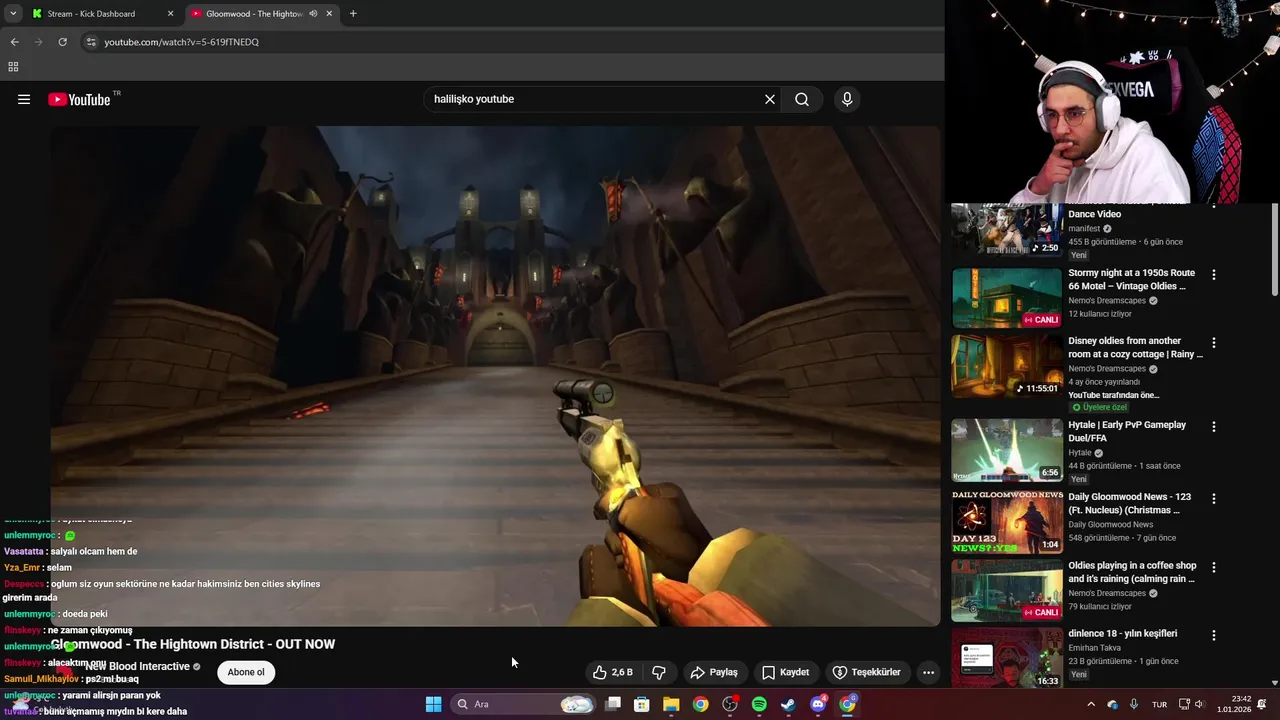Close the Kick Dashboard tab

coord(170,14)
